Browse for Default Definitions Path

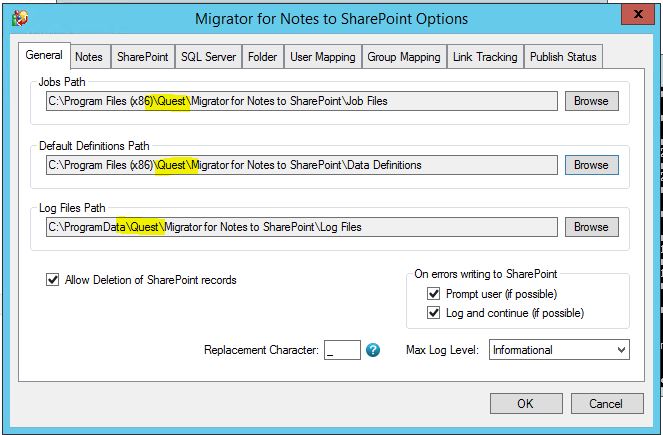click(x=592, y=165)
